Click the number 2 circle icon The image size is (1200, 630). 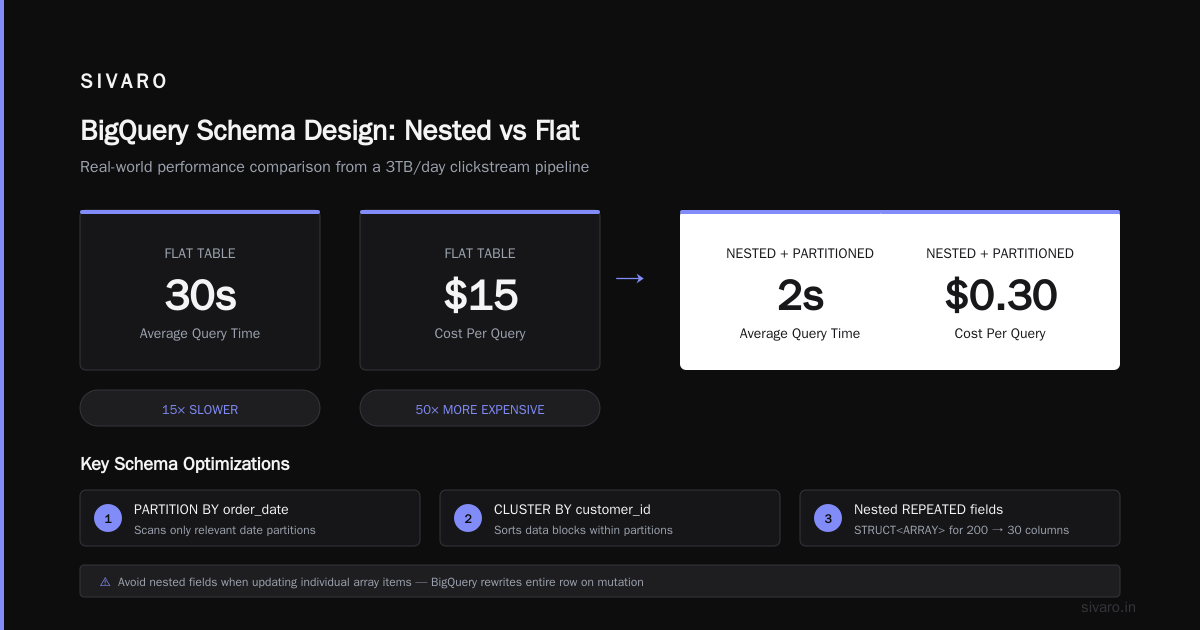click(468, 518)
